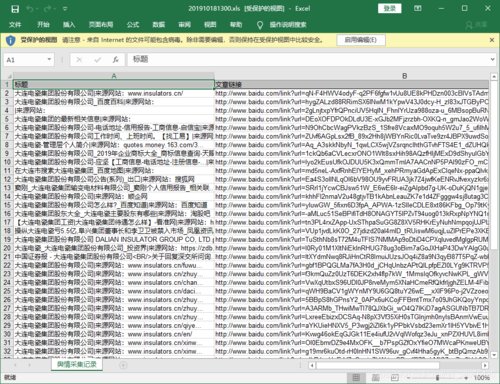Click the lightbulb Tell Me search icon
Image resolution: width=500 pixels, height=384 pixels.
pos(260,25)
